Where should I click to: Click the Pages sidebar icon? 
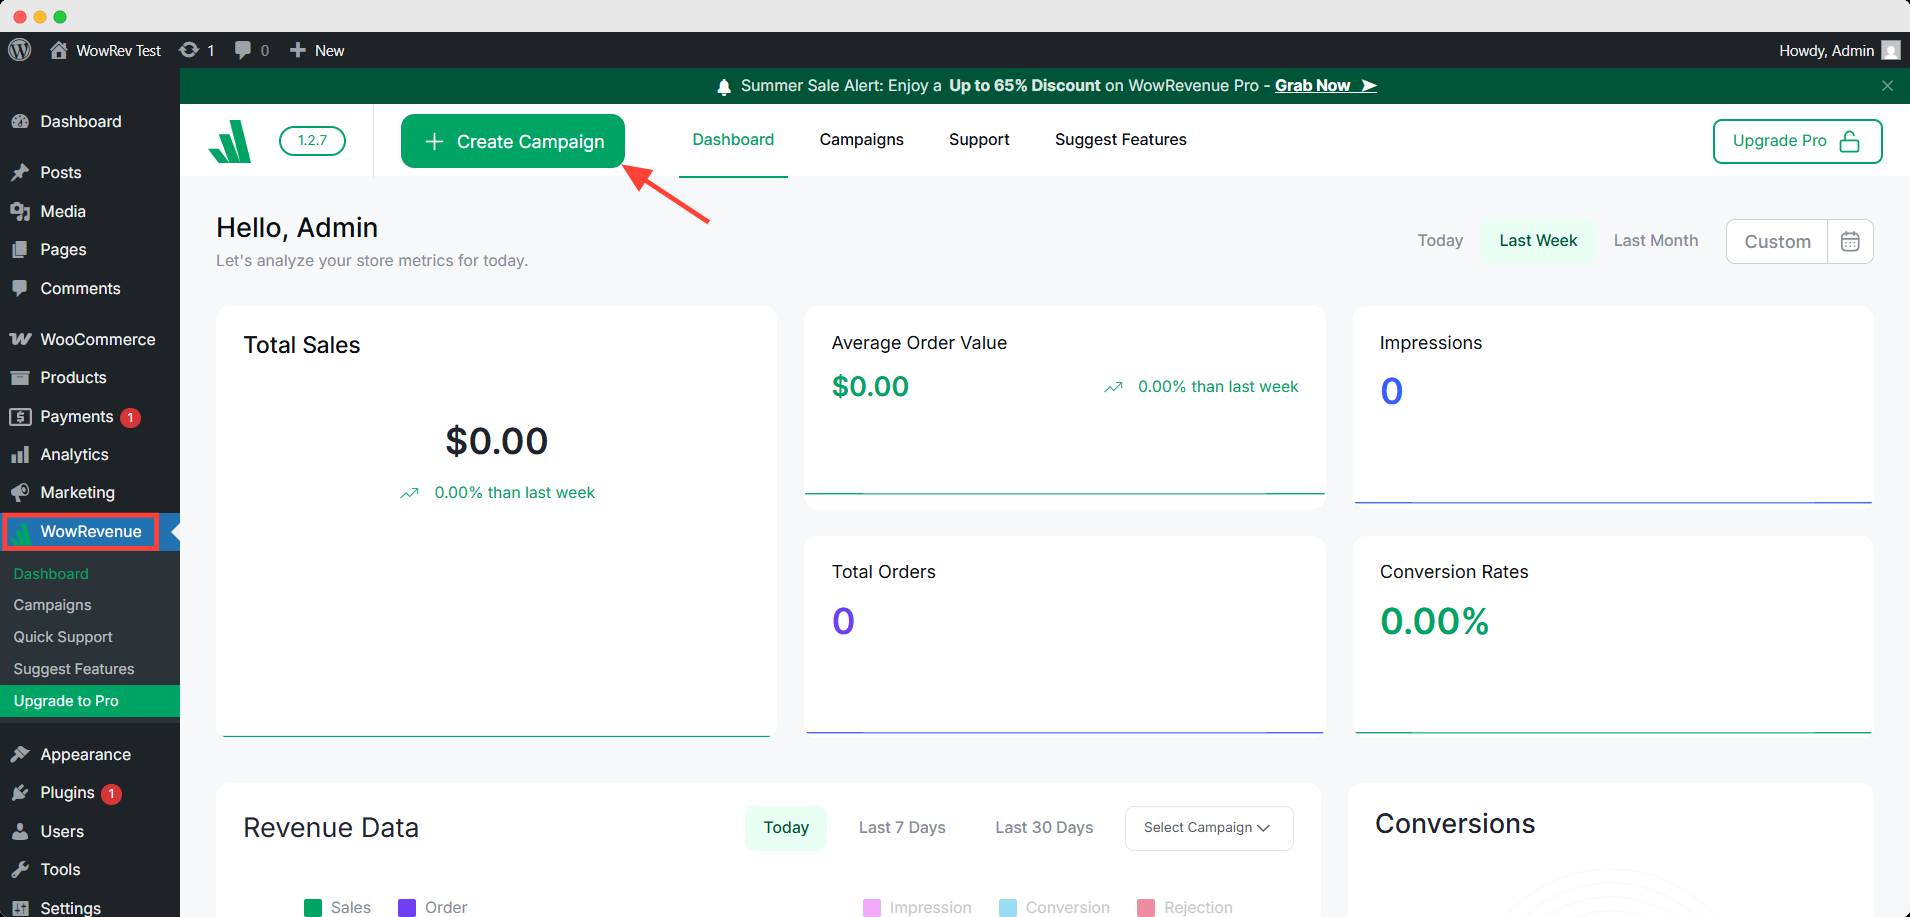(x=20, y=249)
